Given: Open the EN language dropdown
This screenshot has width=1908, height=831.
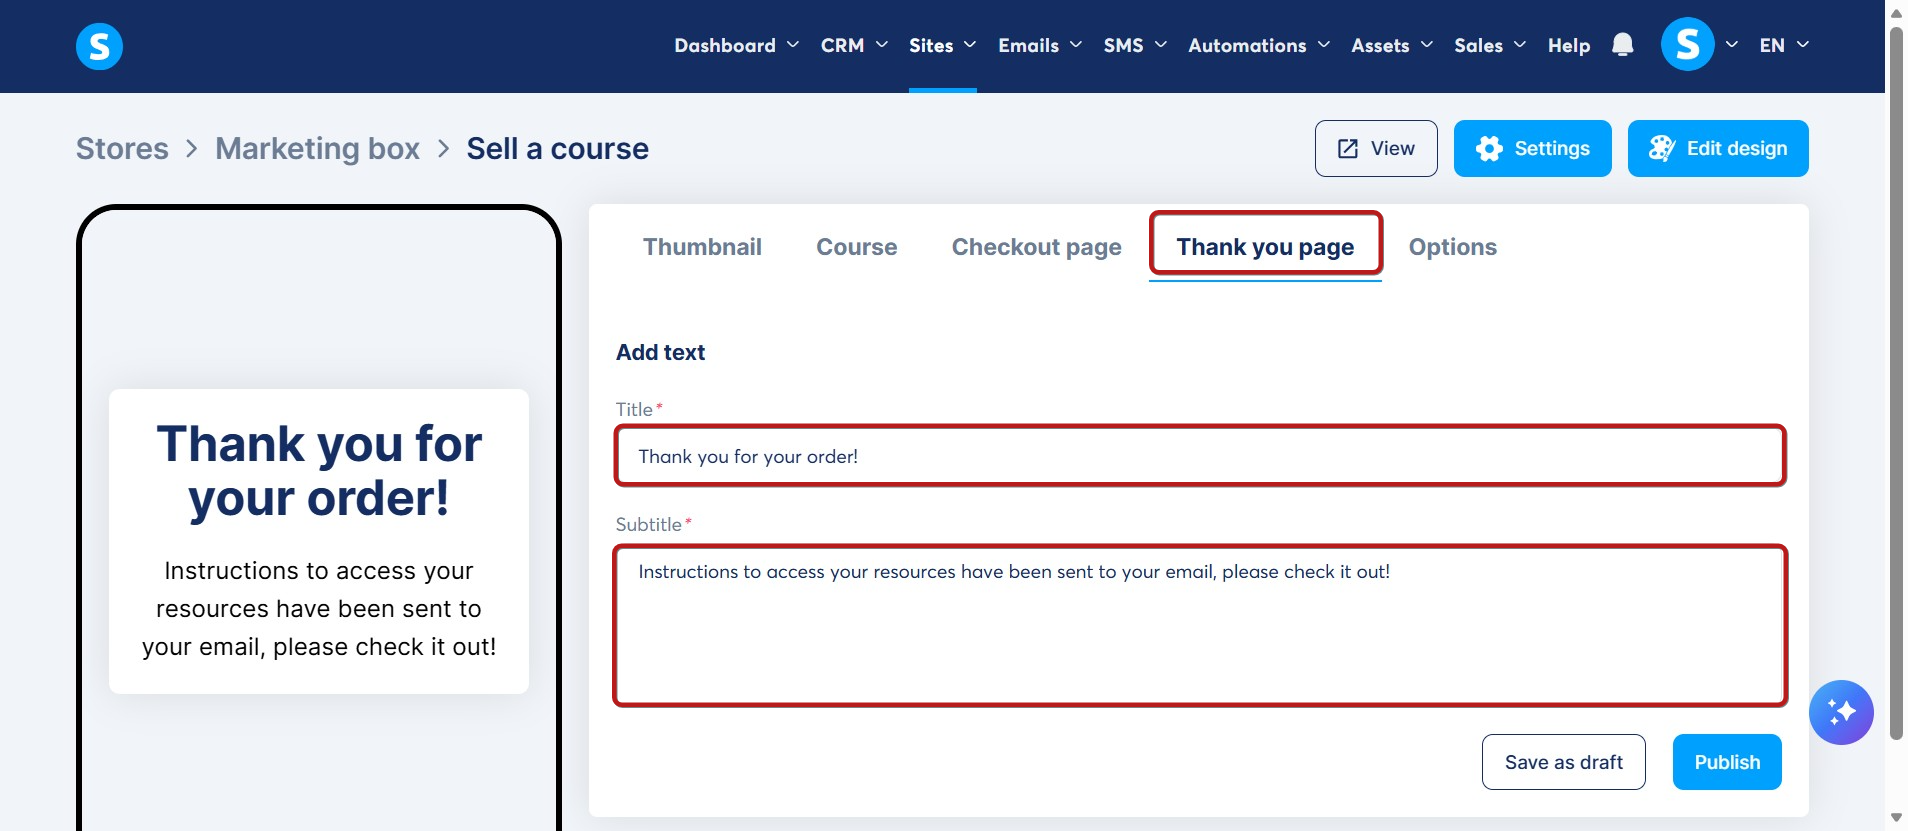Looking at the screenshot, I should [1784, 45].
